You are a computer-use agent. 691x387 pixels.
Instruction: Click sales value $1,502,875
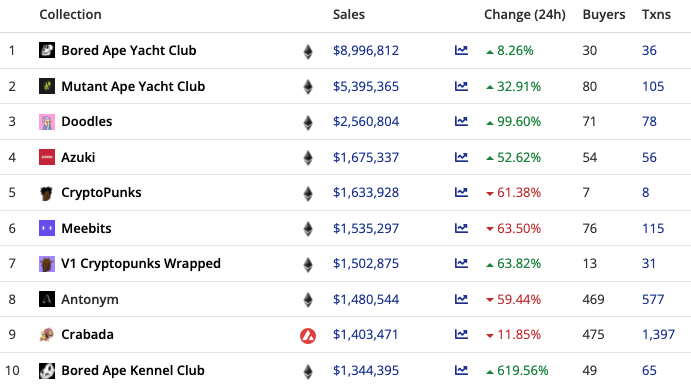point(366,263)
